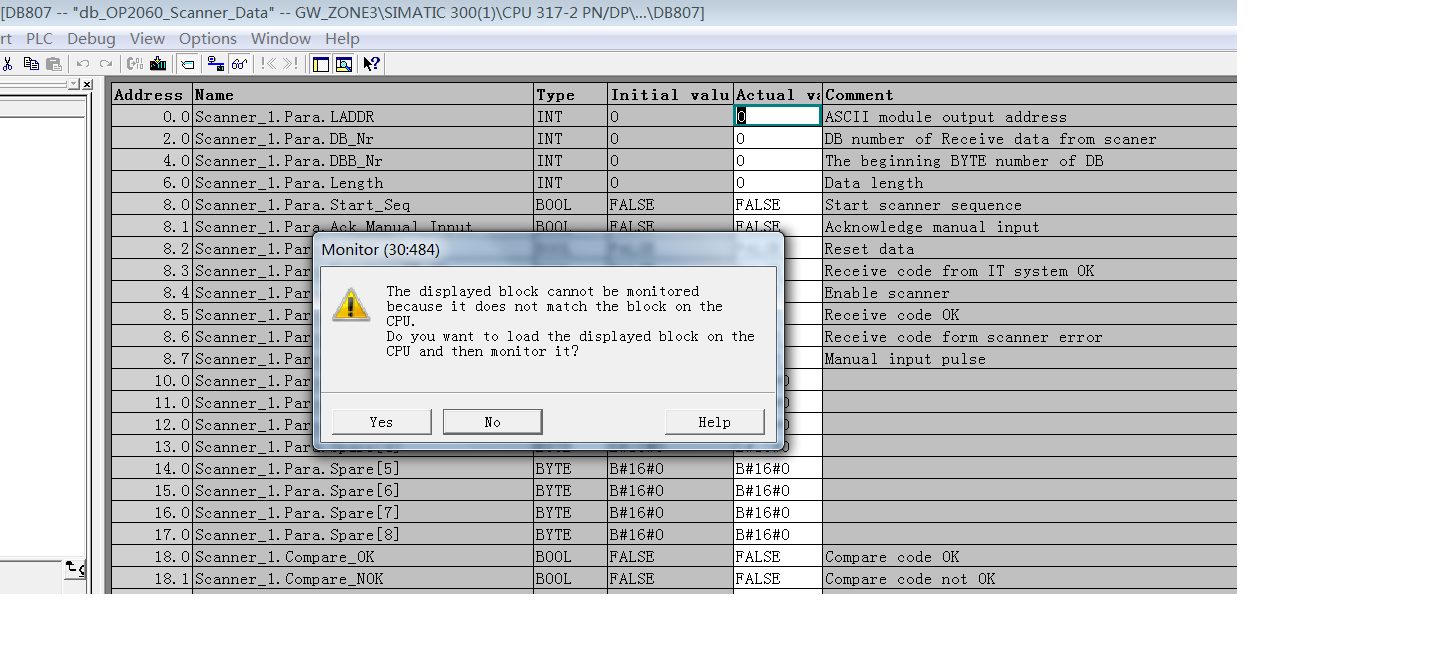Viewport: 1440px width, 652px height.
Task: Select the Scanner_1.Para.Start_Seq name cell
Action: [x=363, y=205]
